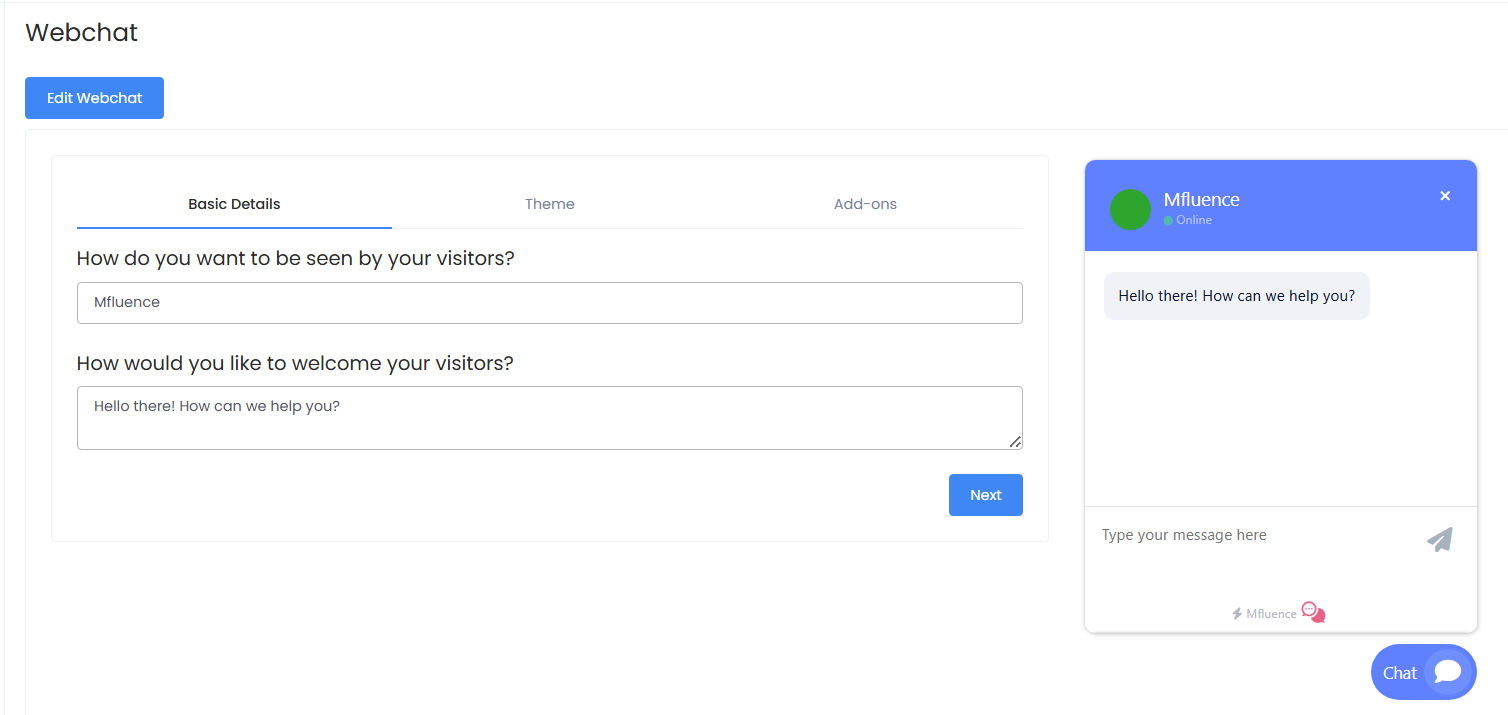Click the lightning bolt icon beside Mfluence
Image resolution: width=1508 pixels, height=715 pixels.
click(x=1237, y=614)
